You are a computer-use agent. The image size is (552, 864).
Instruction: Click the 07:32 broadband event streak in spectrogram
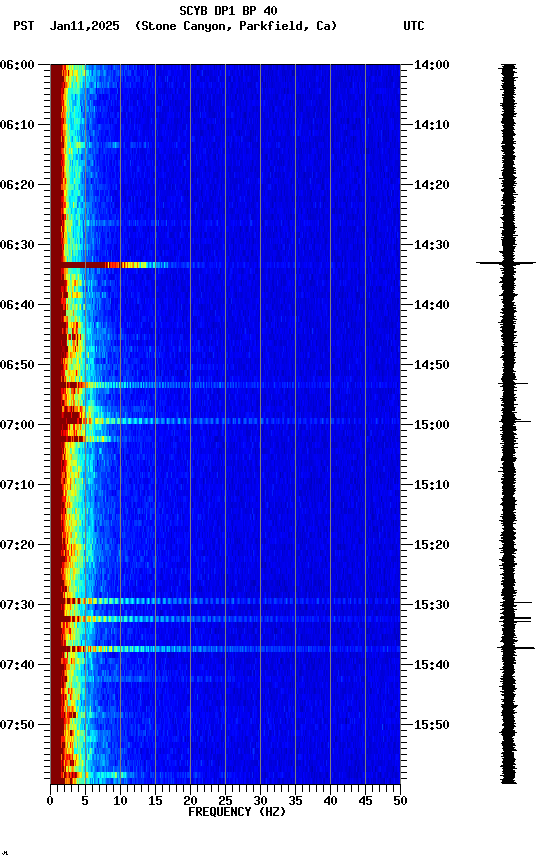225,619
